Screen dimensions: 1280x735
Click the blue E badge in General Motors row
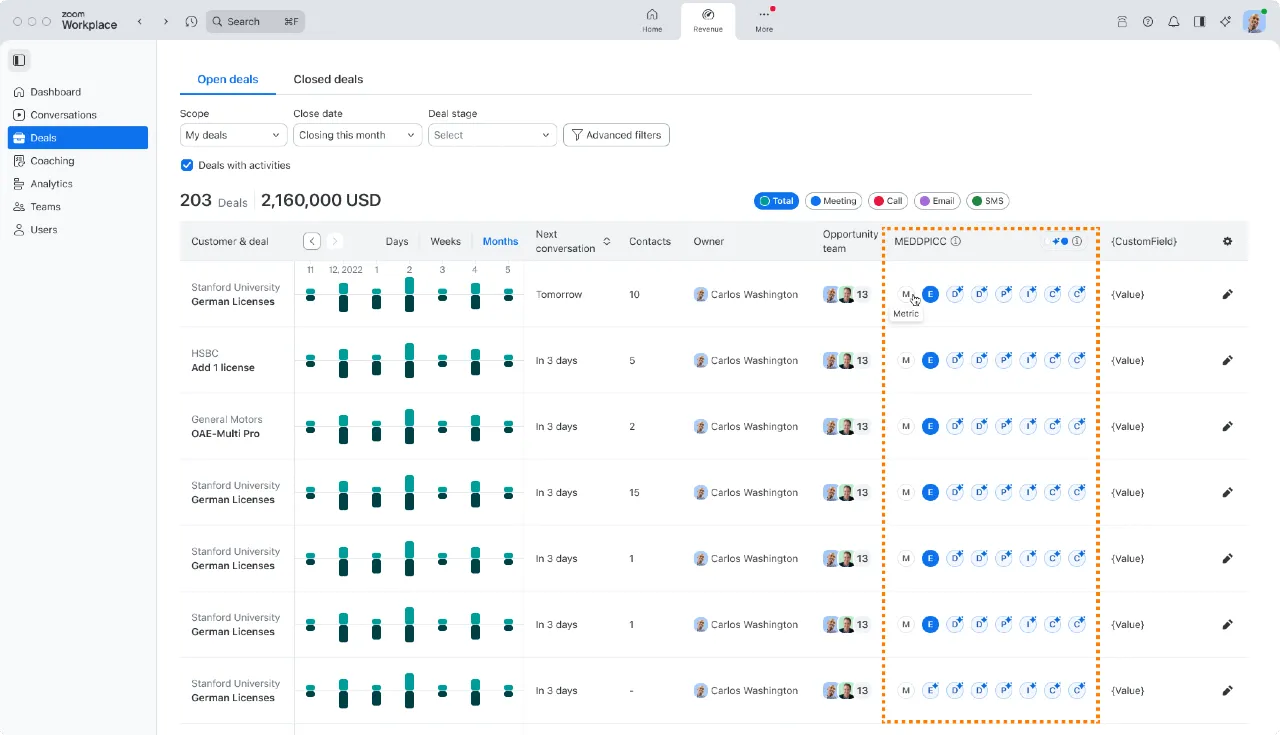pyautogui.click(x=930, y=426)
